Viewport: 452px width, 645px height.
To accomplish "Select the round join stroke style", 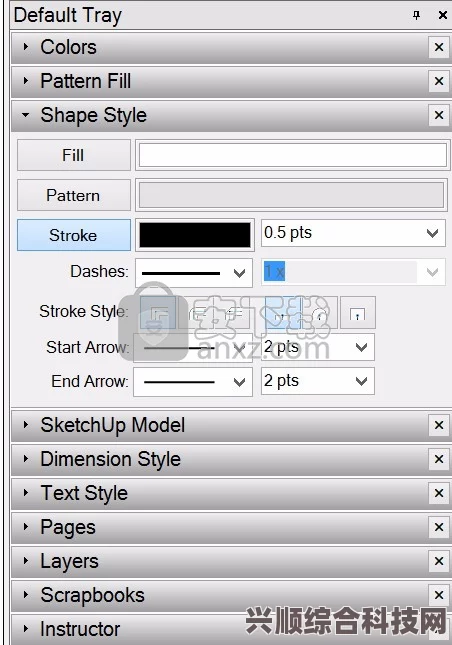I will [195, 313].
